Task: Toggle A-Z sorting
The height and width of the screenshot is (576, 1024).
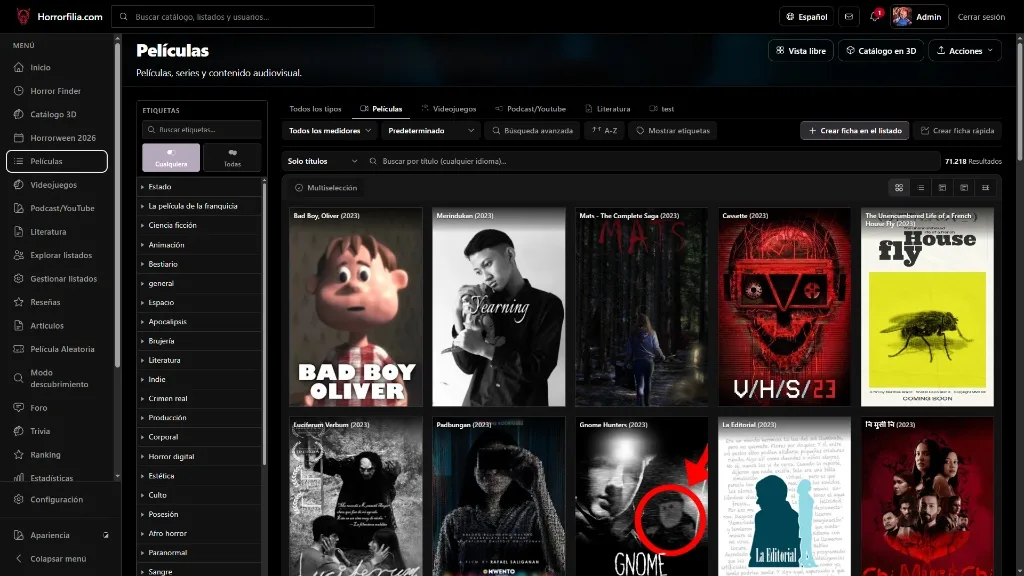Action: click(605, 131)
